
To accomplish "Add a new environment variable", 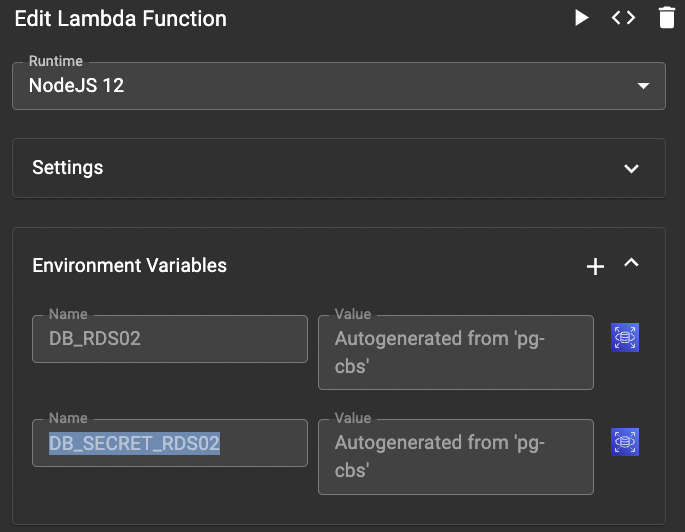I will tap(595, 266).
